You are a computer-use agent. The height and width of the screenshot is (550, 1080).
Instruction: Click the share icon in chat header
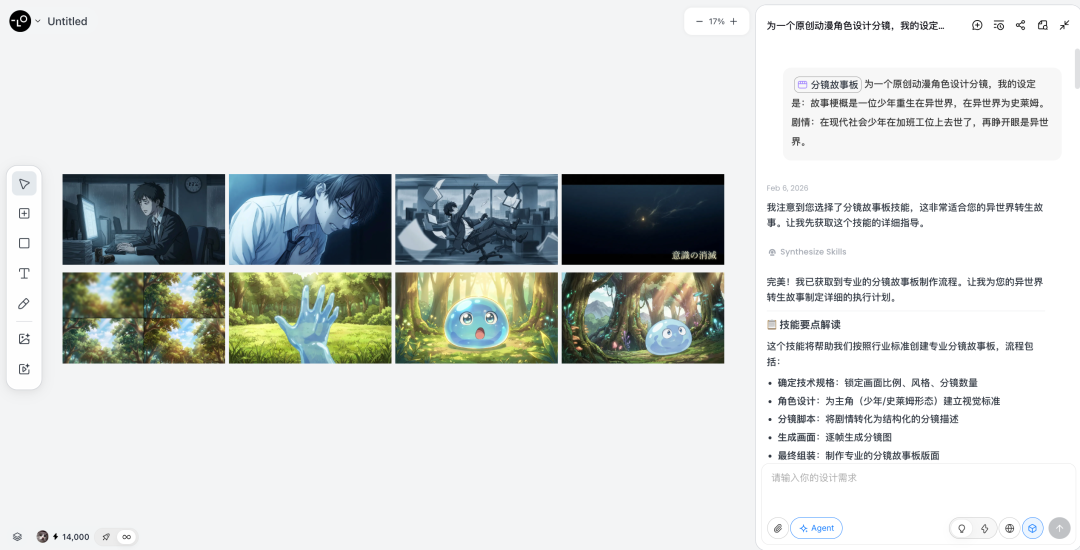(x=1021, y=25)
